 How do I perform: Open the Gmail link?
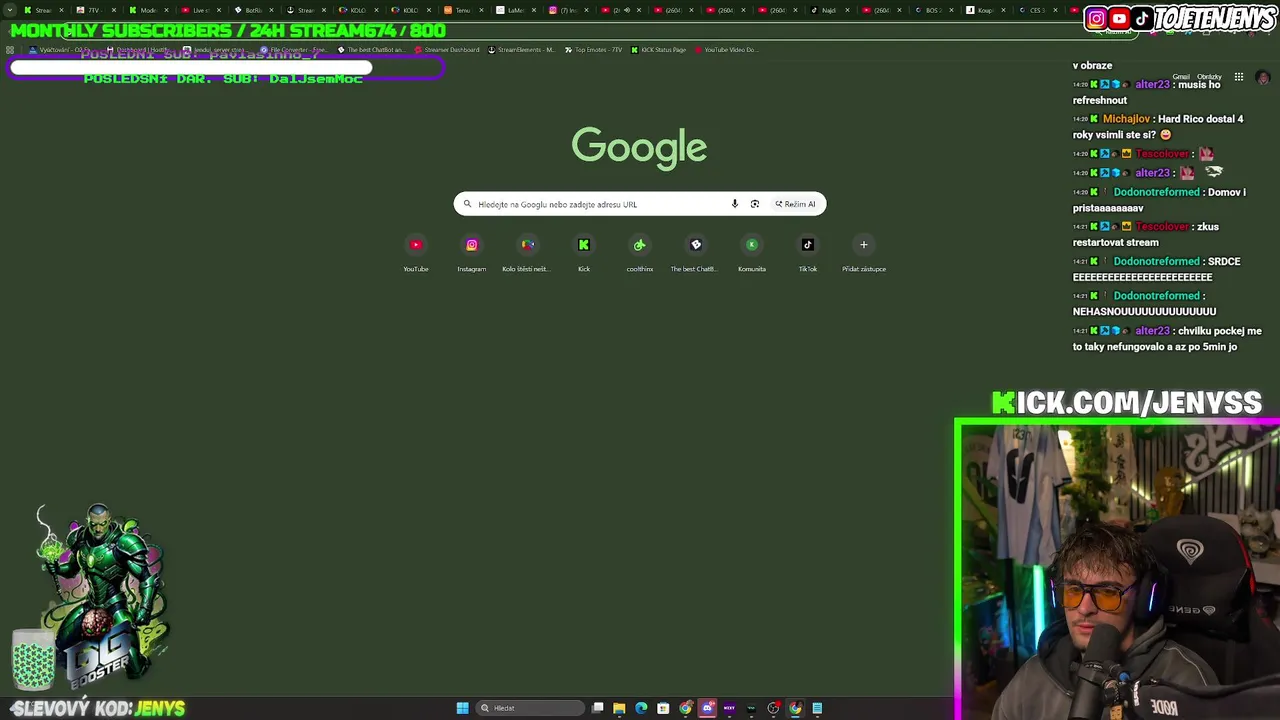(1181, 77)
